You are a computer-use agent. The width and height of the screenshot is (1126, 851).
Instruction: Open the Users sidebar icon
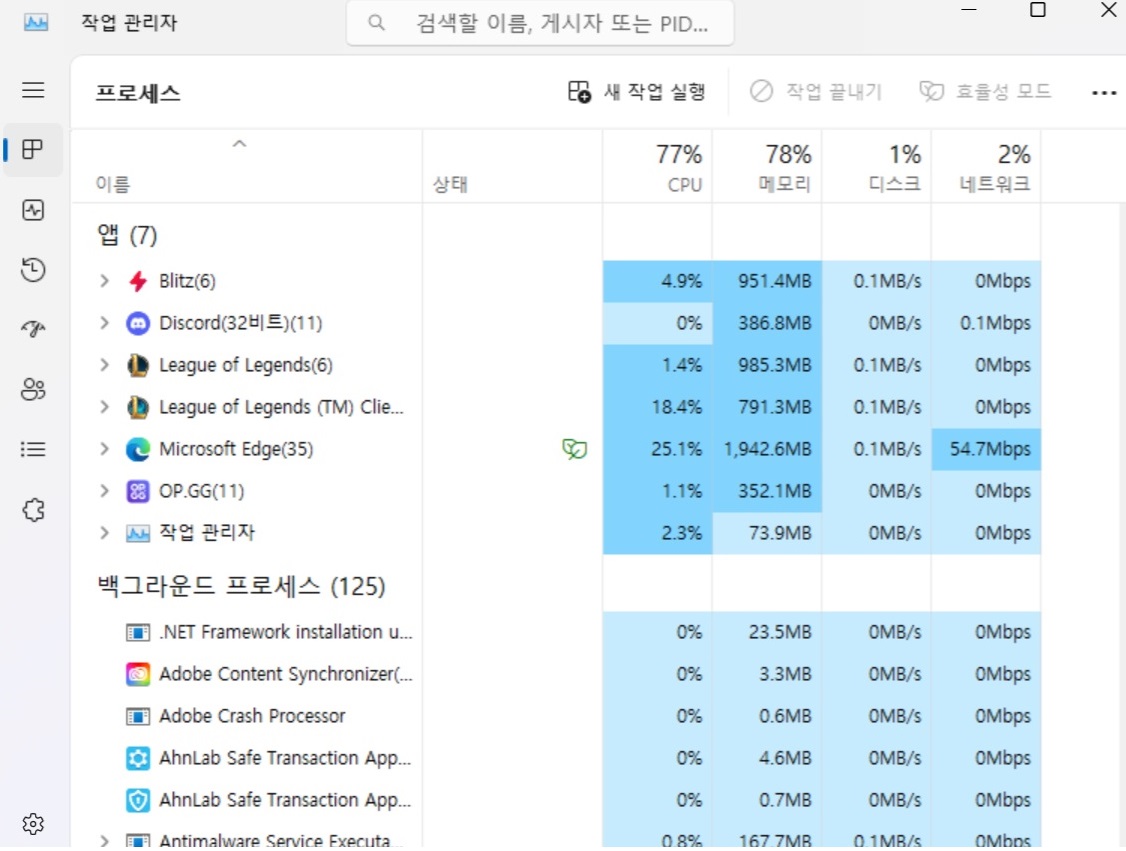click(x=33, y=390)
